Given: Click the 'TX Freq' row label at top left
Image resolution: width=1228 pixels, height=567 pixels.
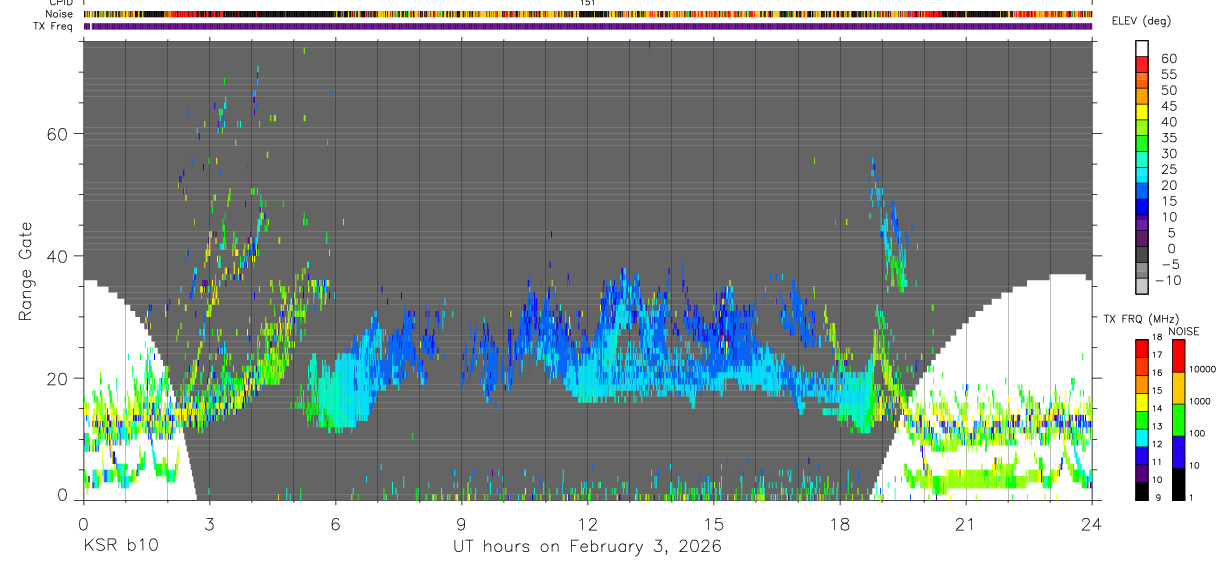Looking at the screenshot, I should pos(53,26).
